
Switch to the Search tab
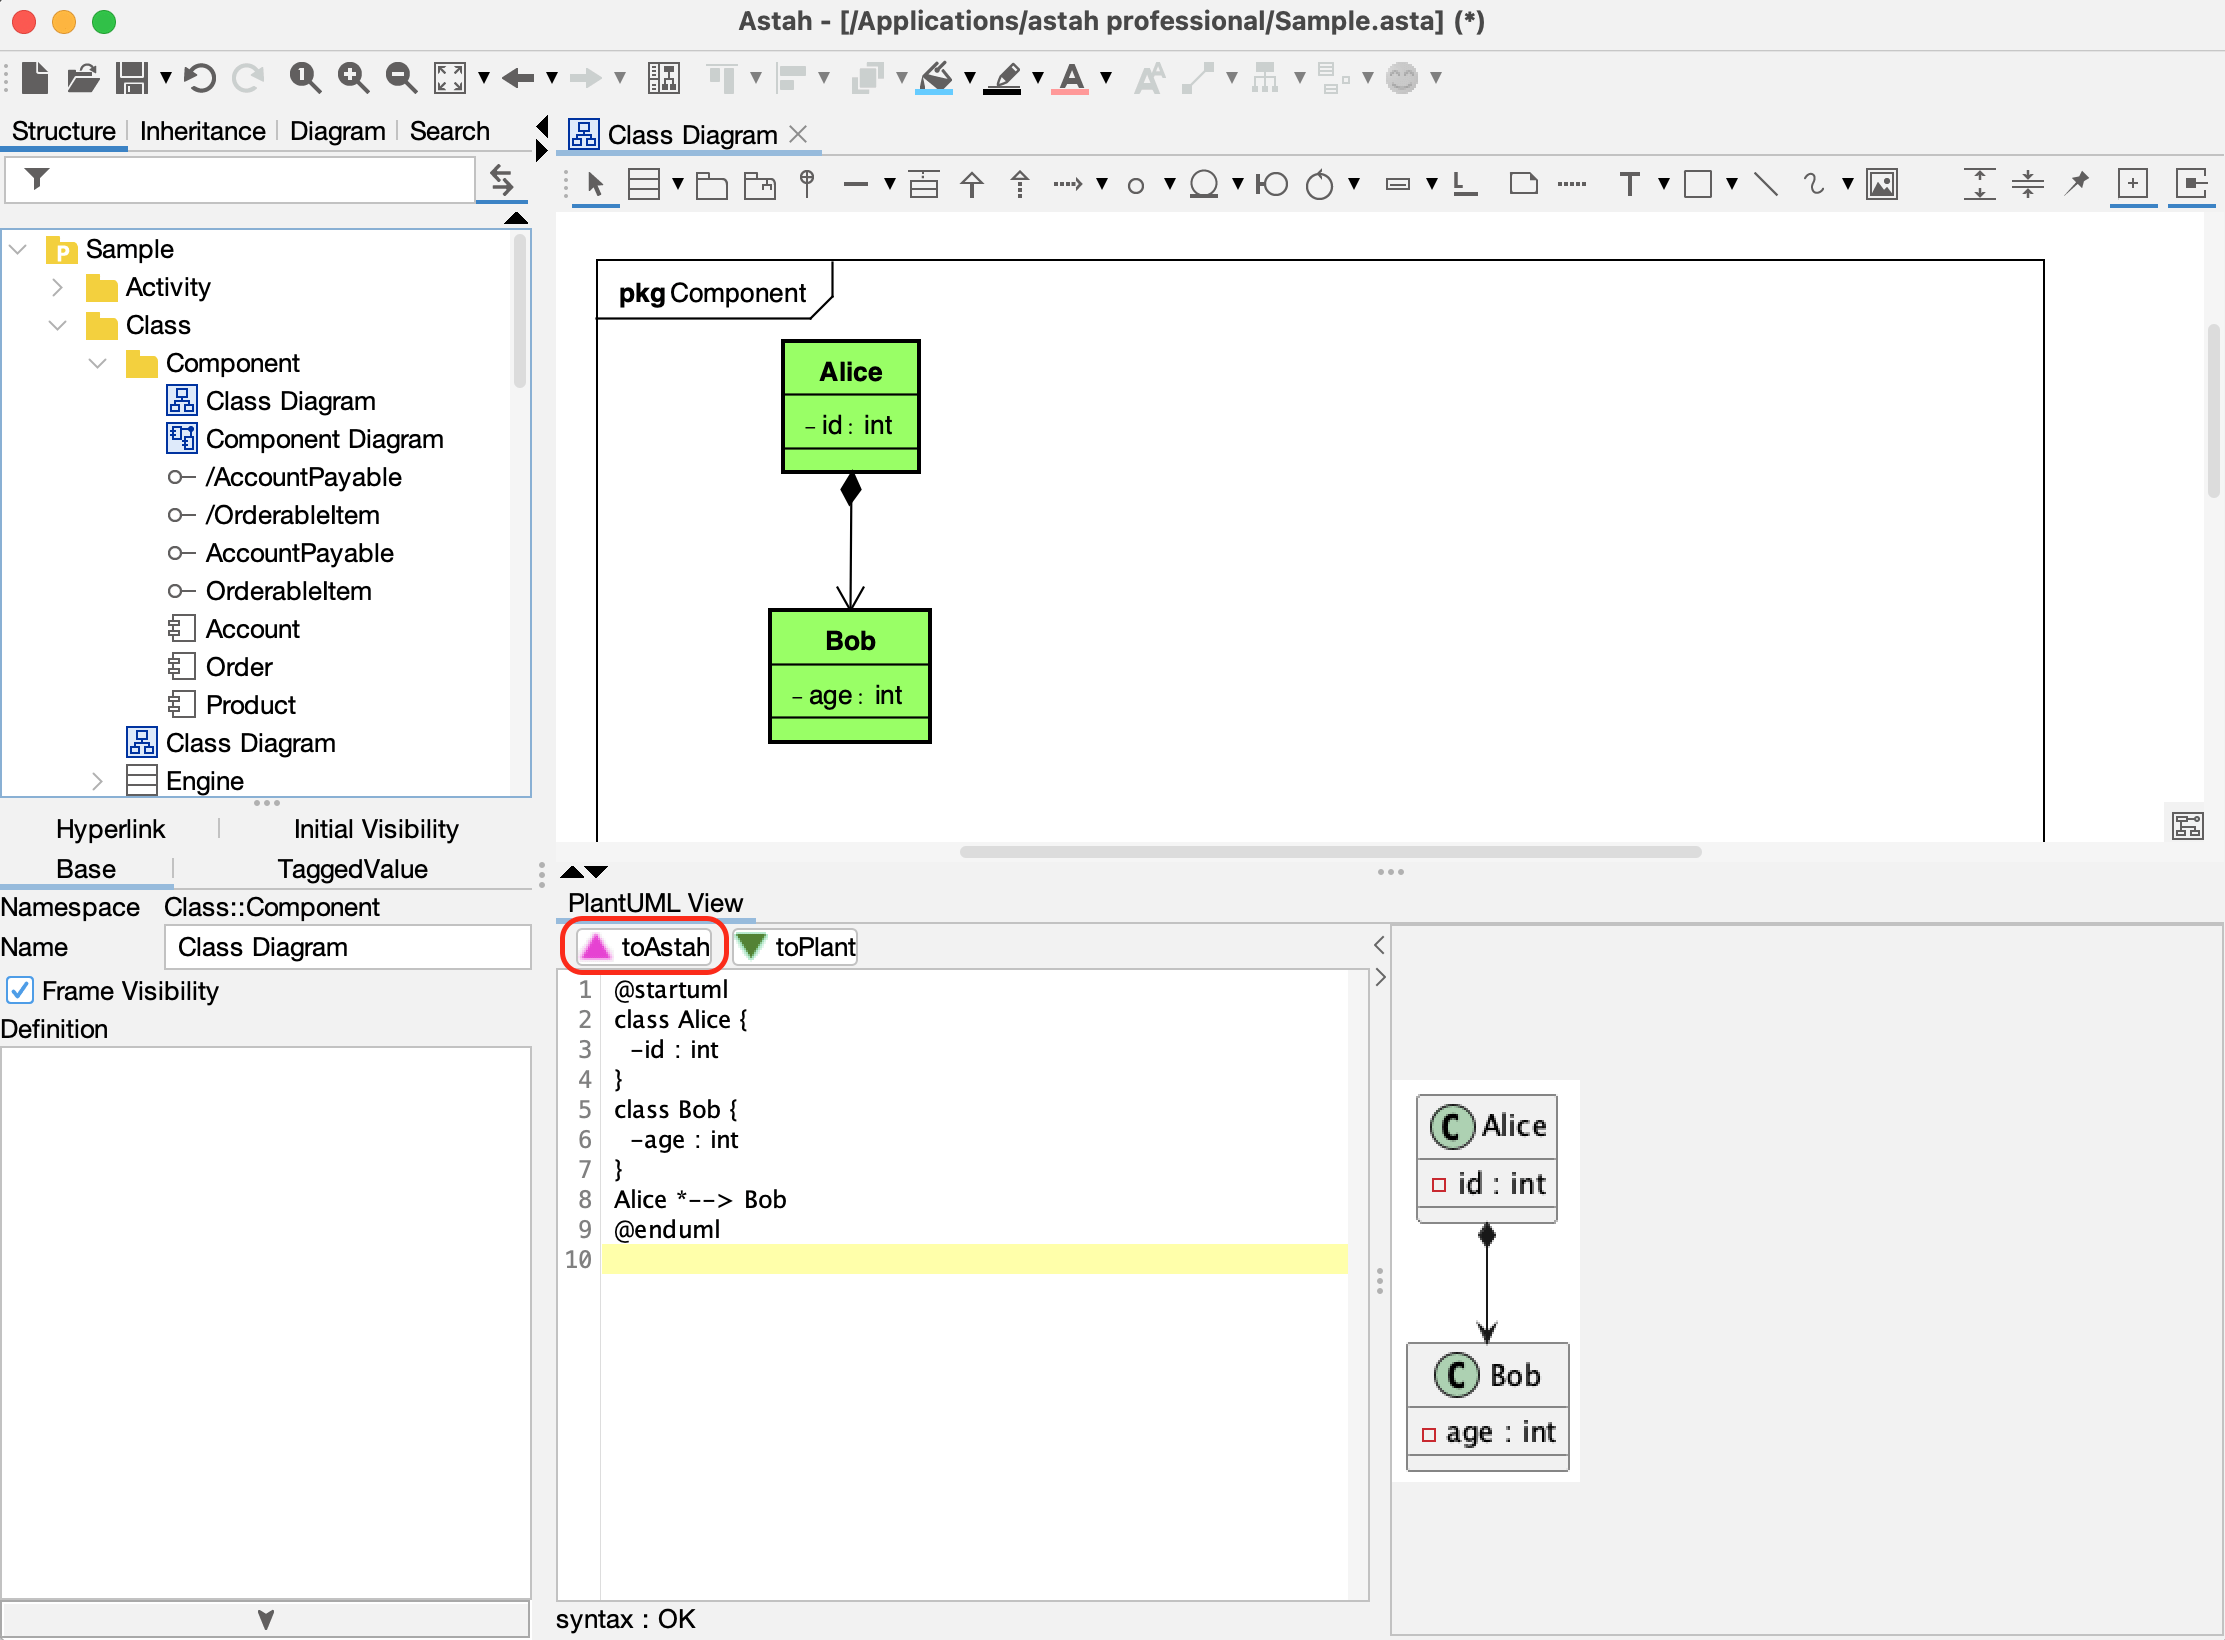pyautogui.click(x=449, y=131)
